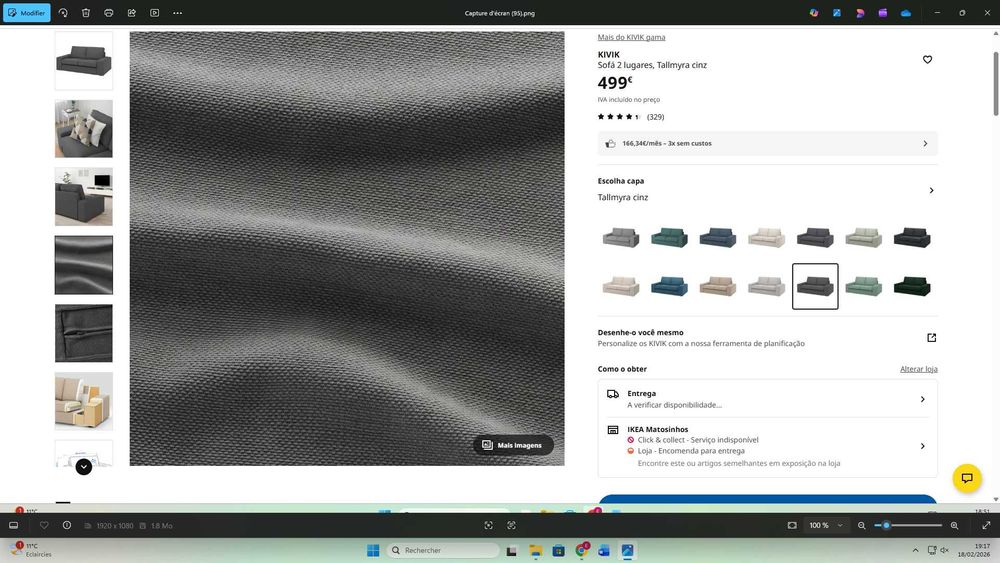Delete the image with the trash icon
Screen dimensions: 1000x563
(x=86, y=13)
